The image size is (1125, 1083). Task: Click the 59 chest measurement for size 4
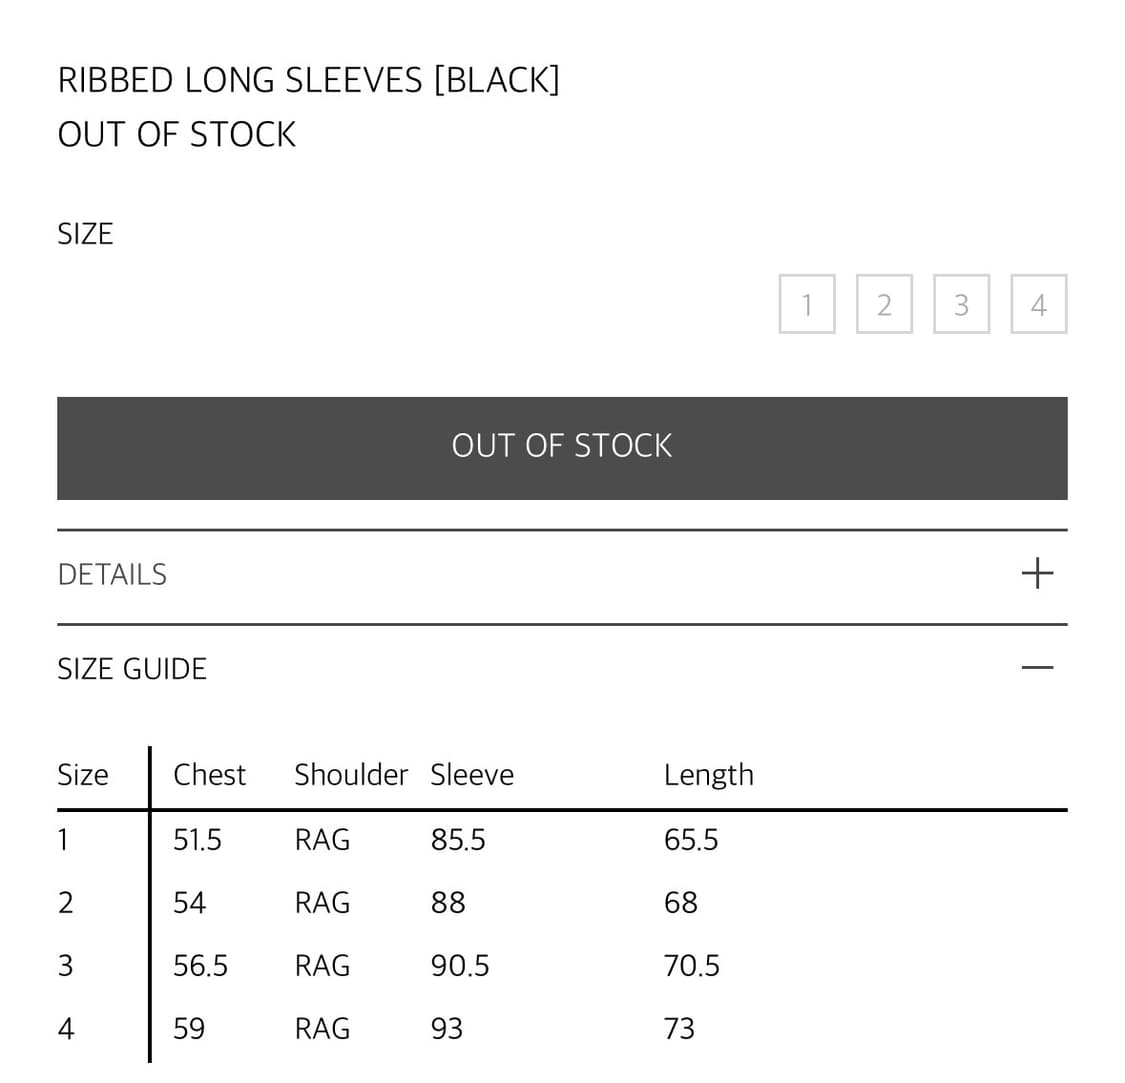pyautogui.click(x=189, y=1028)
